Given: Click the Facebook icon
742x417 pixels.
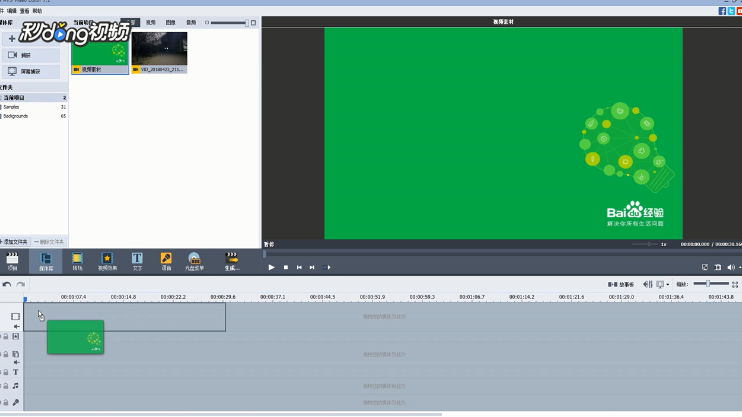Looking at the screenshot, I should pyautogui.click(x=722, y=11).
